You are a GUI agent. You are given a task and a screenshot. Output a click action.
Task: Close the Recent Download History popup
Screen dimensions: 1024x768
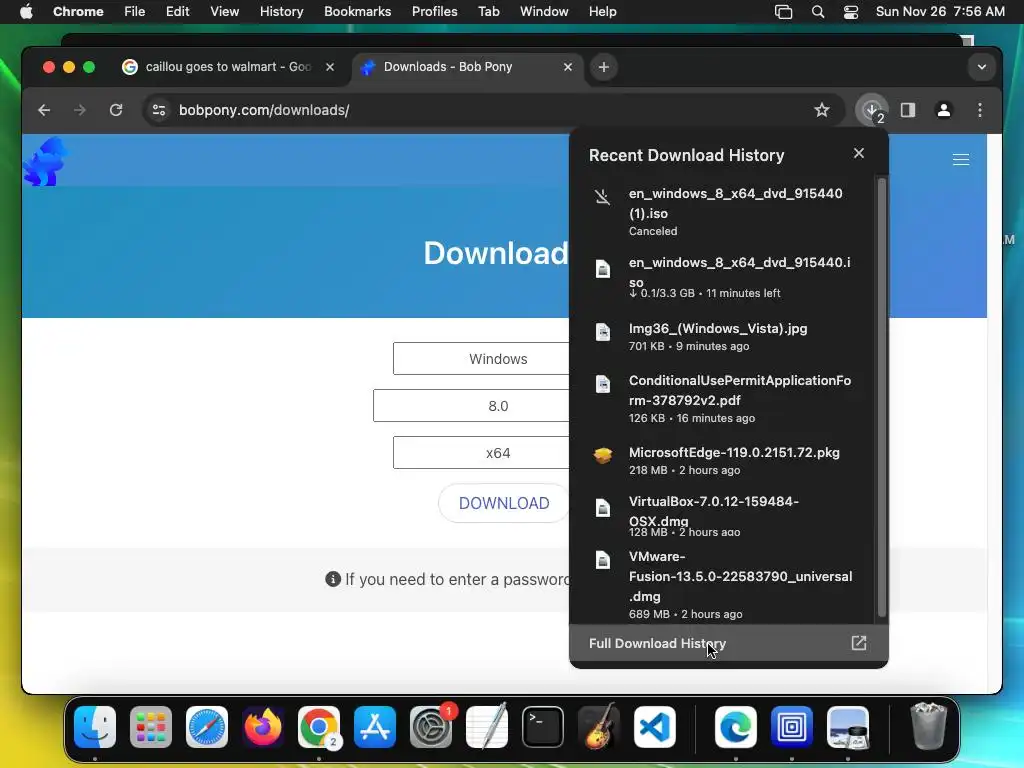point(859,153)
